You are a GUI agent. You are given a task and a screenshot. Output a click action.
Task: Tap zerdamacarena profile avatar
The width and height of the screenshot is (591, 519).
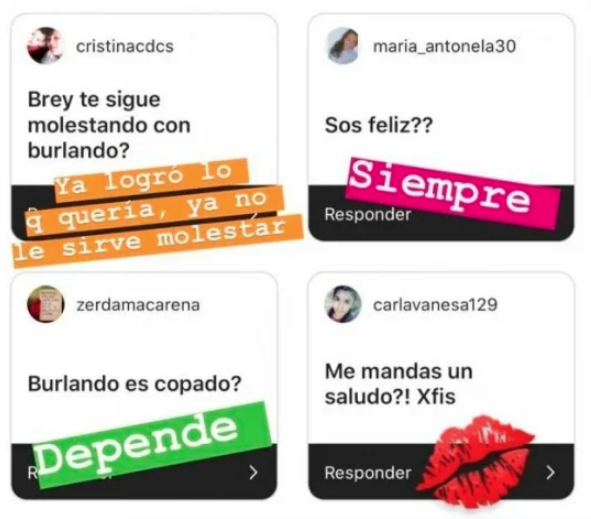click(46, 304)
